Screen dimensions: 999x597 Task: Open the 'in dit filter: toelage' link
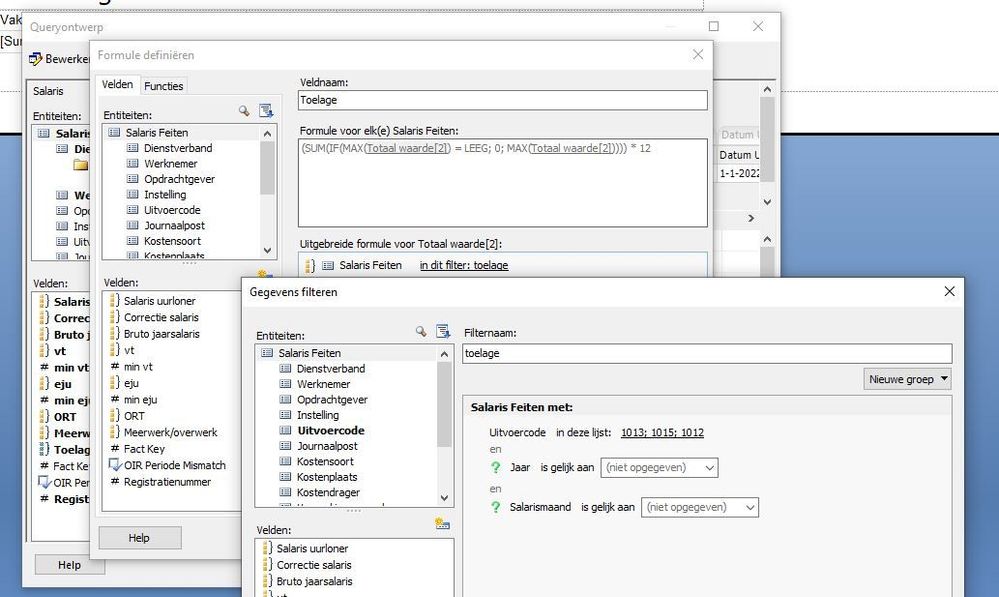(464, 265)
